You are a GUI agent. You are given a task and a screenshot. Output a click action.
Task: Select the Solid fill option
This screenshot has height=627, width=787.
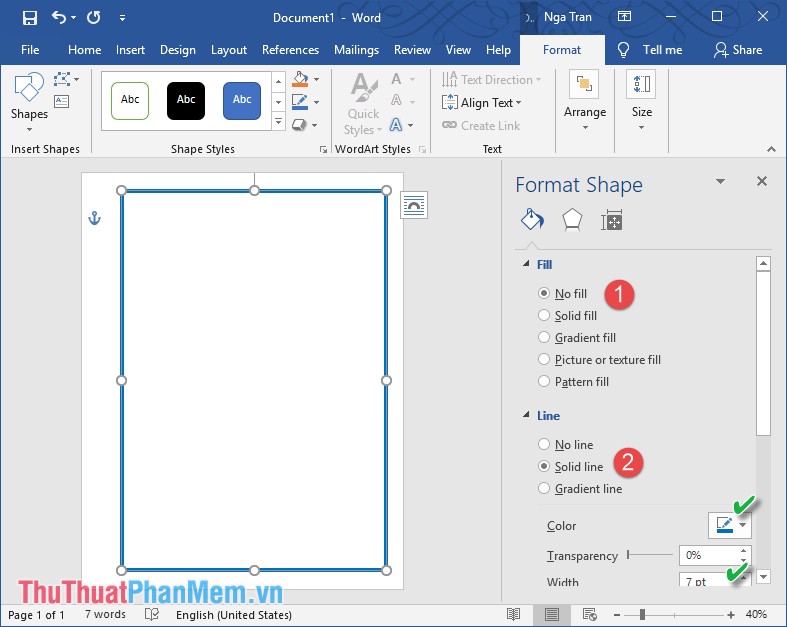[567, 316]
